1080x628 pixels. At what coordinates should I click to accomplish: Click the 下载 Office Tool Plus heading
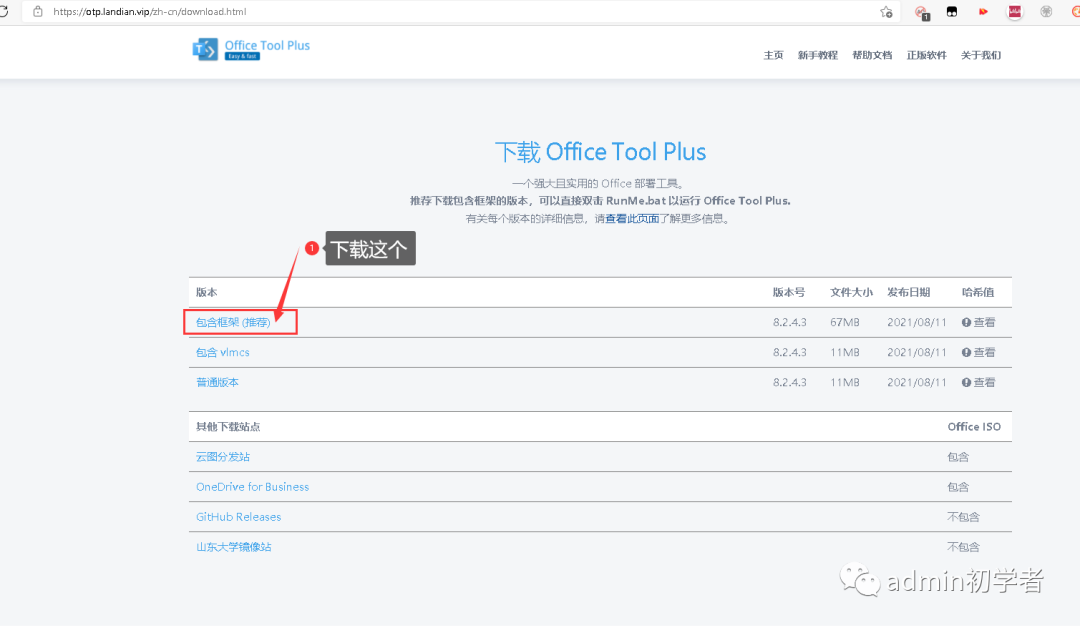pos(601,151)
